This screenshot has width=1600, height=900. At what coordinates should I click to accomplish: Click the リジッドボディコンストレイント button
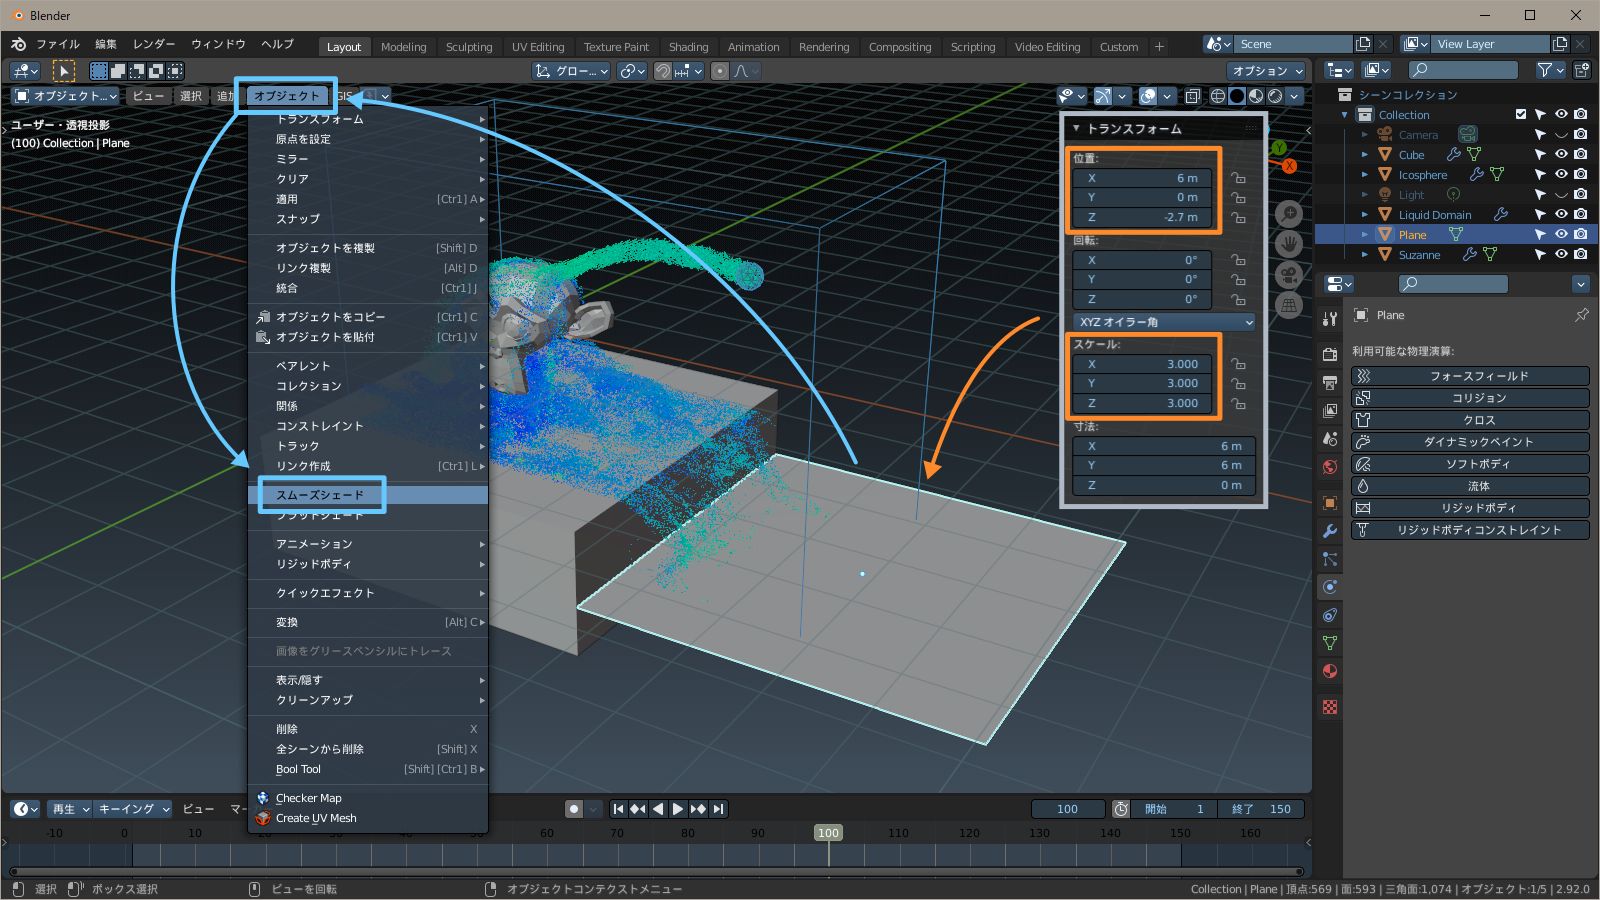coord(1470,530)
